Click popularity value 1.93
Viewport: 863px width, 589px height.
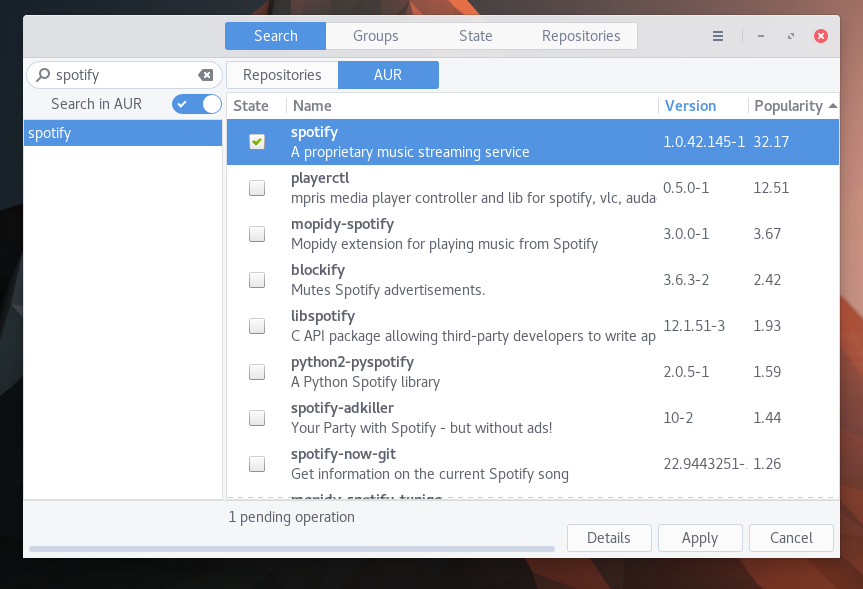point(767,326)
